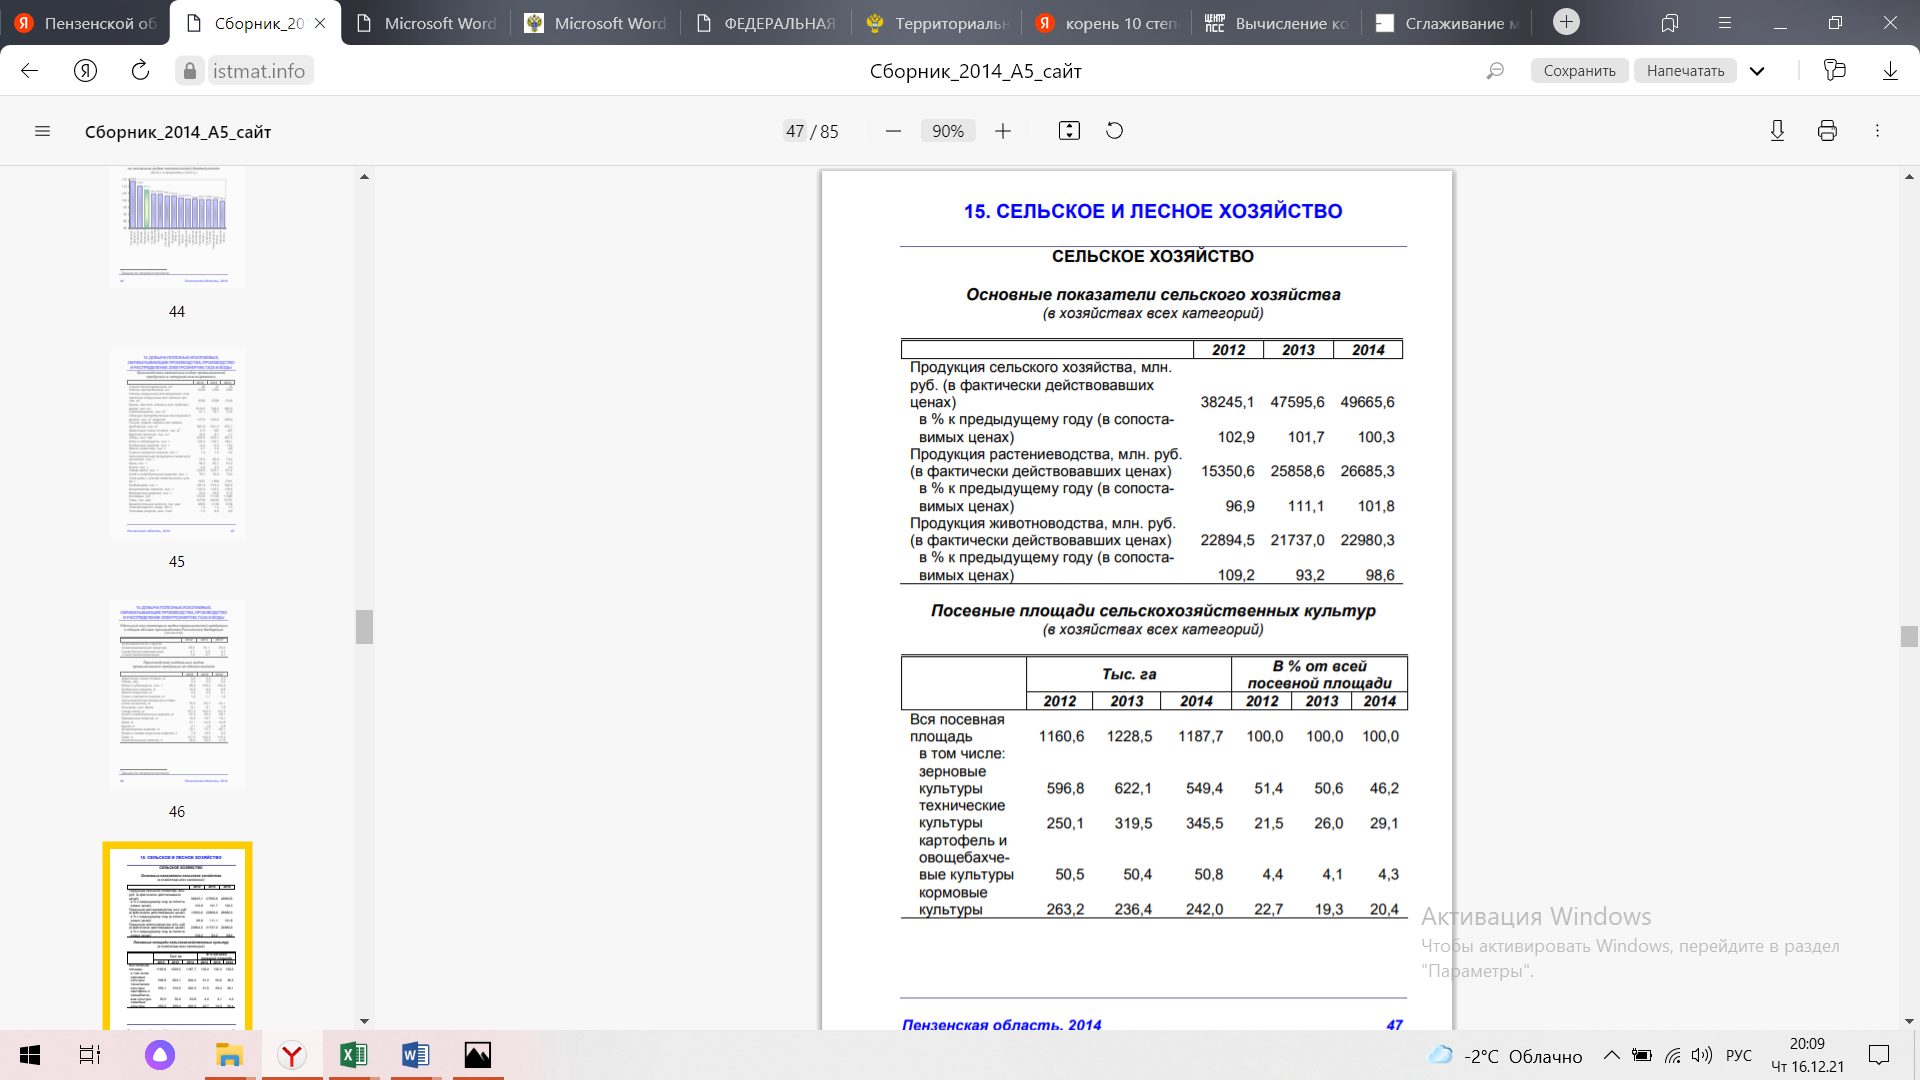Switch to the корень 10 степ tab

[1106, 23]
